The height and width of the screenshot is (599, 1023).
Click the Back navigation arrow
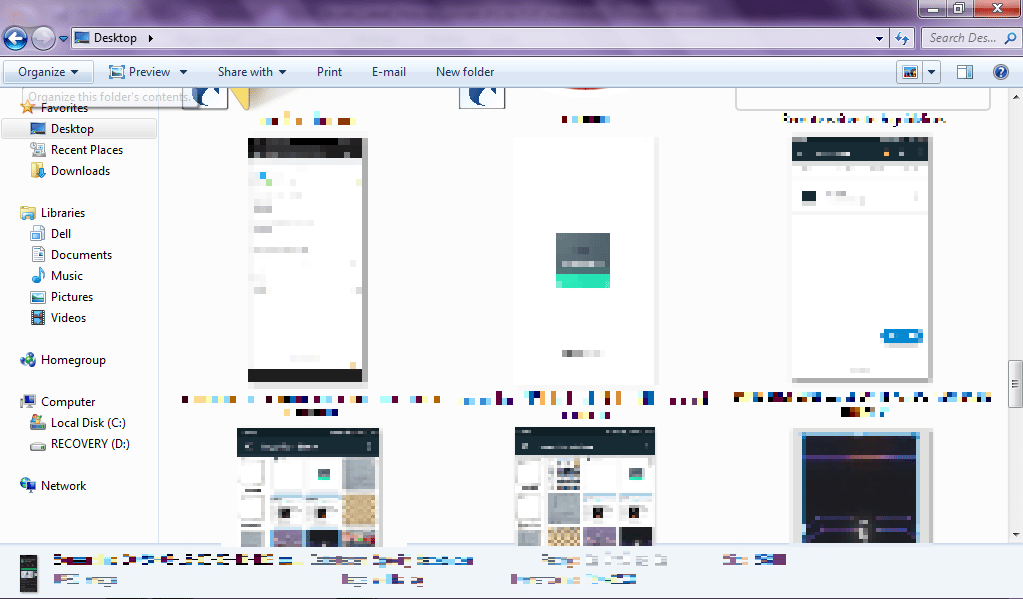[x=16, y=38]
